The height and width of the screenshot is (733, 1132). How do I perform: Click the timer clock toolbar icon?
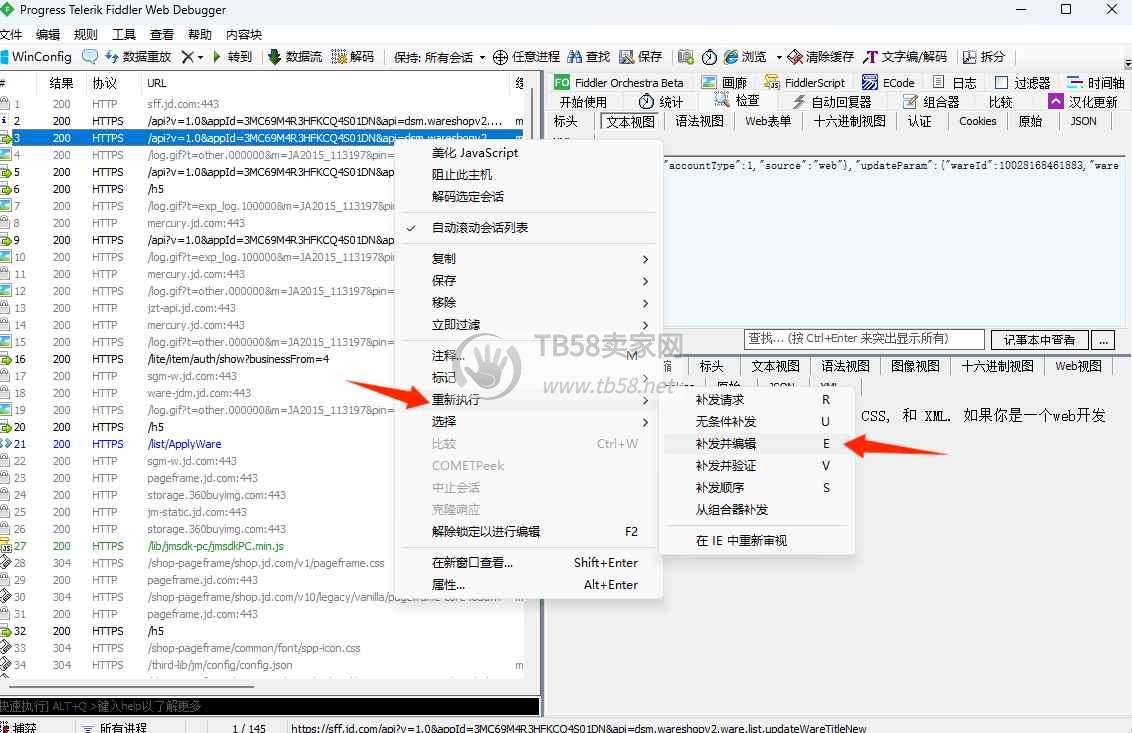click(x=710, y=56)
